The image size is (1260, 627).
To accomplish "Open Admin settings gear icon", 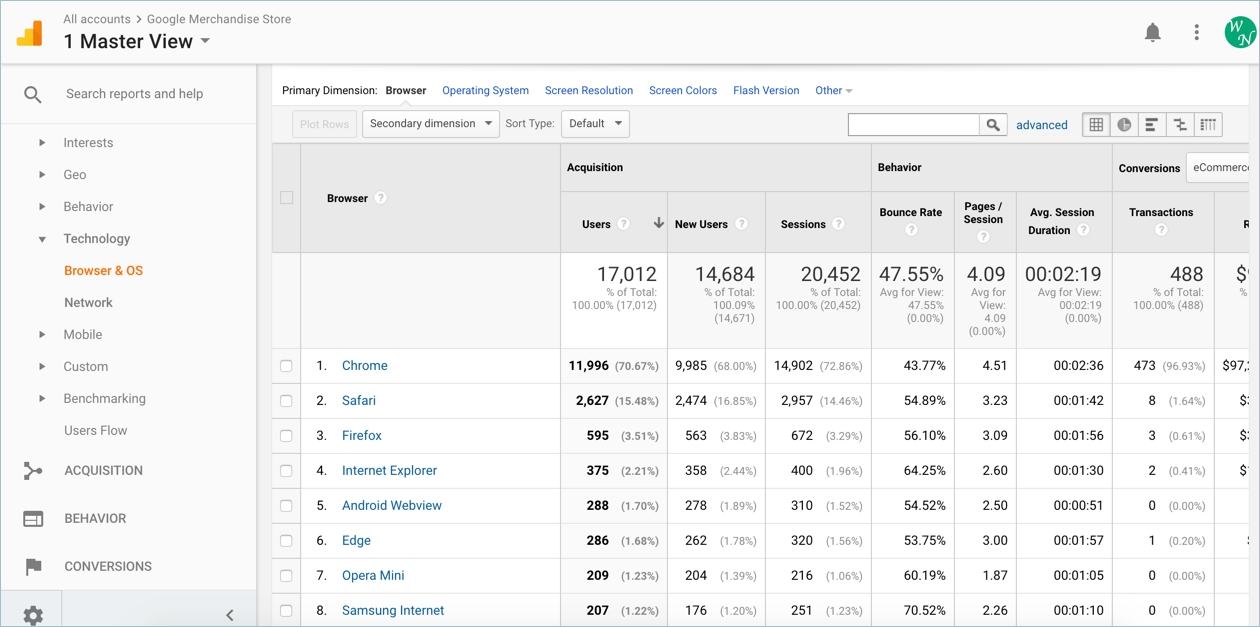I will click(33, 615).
